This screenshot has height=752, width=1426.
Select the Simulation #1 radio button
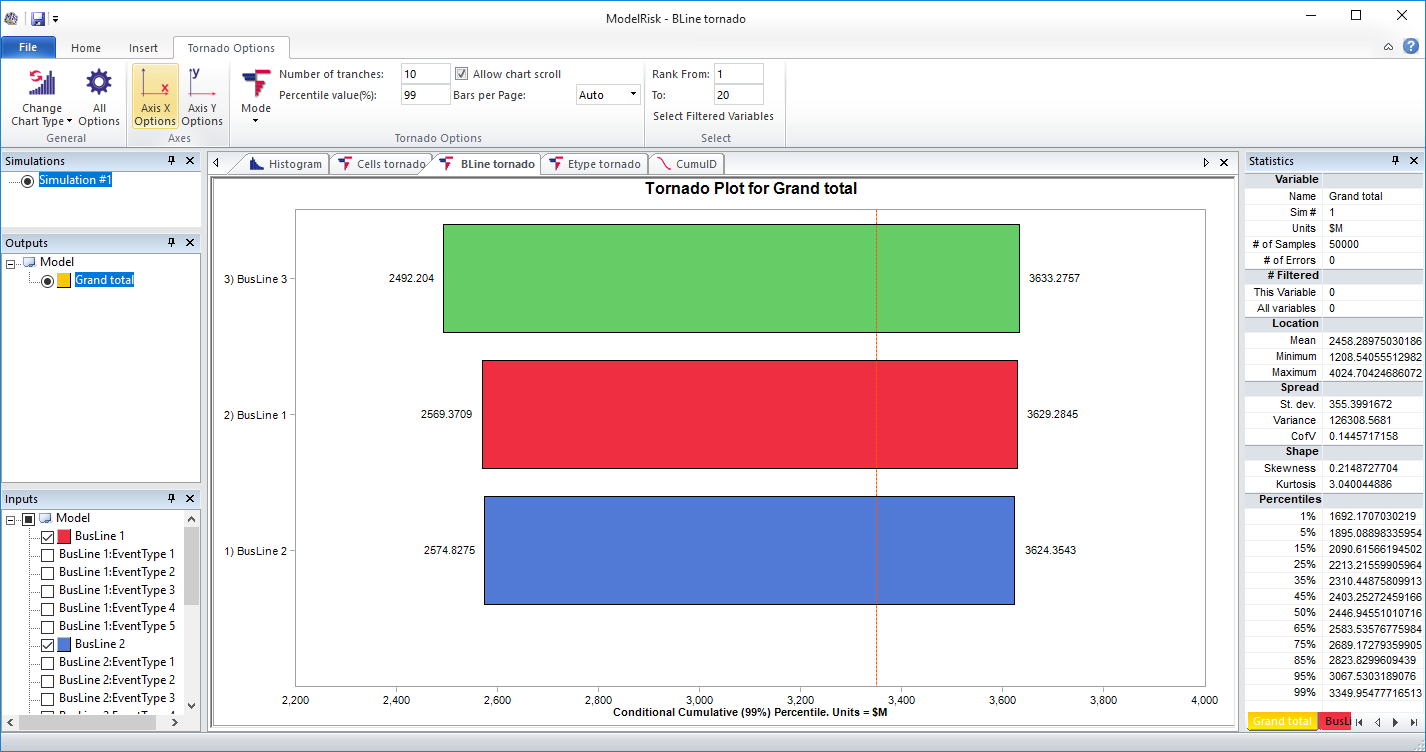coord(27,180)
